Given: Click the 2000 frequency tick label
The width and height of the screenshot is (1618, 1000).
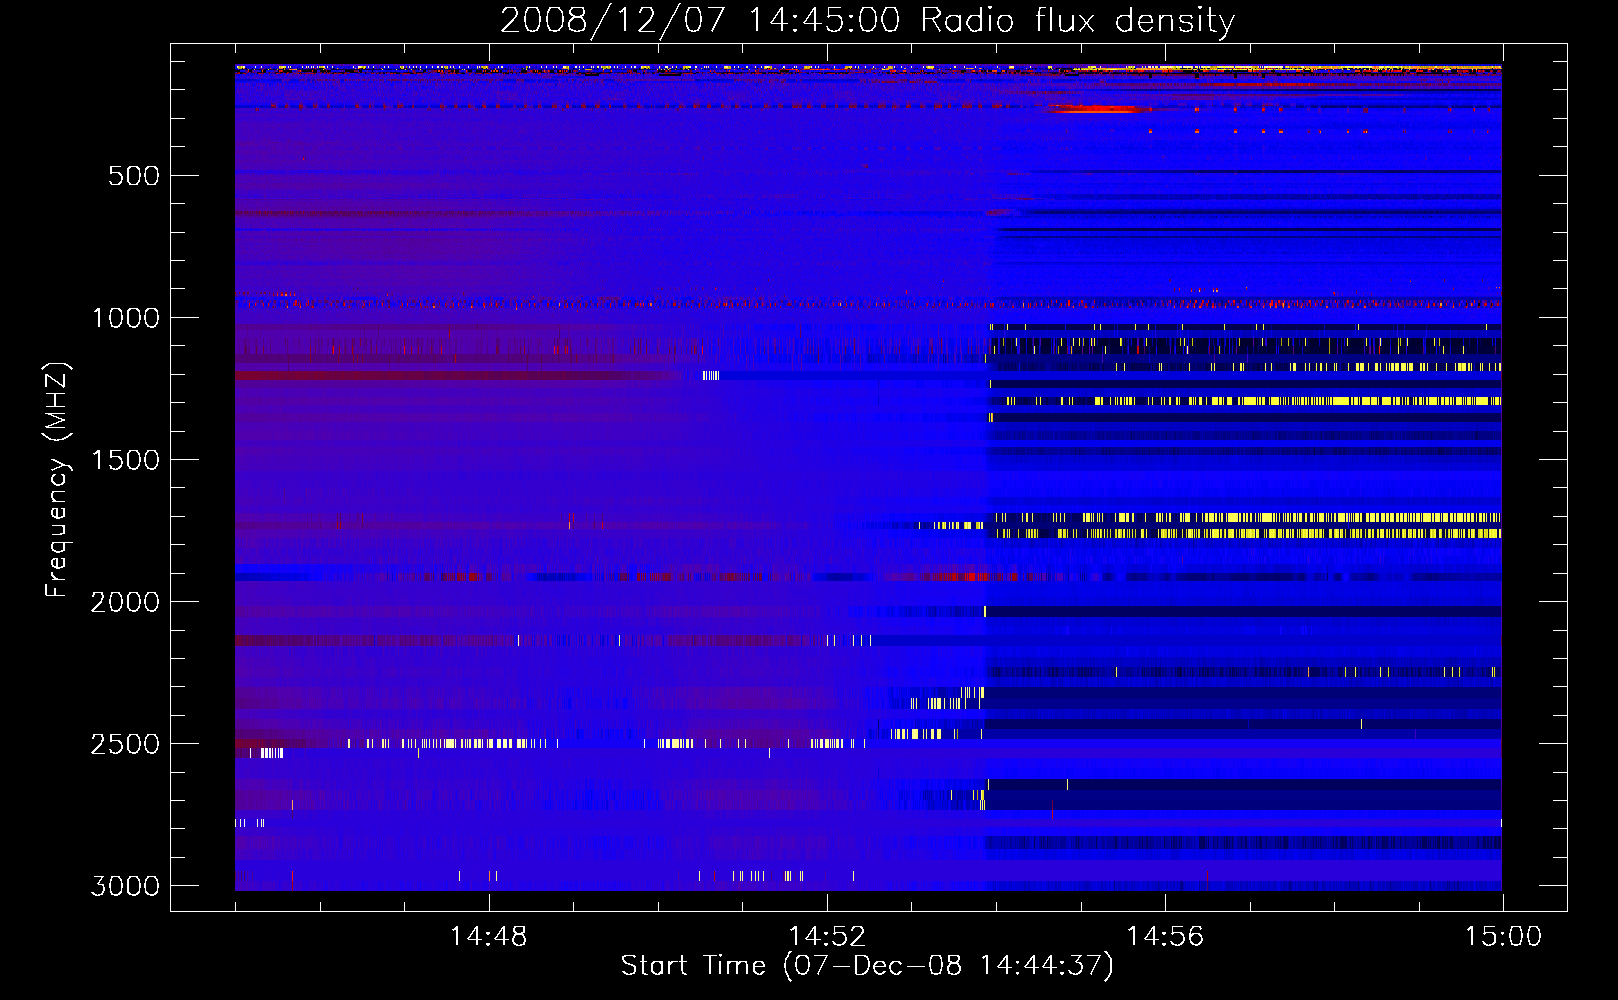Looking at the screenshot, I should tap(125, 602).
